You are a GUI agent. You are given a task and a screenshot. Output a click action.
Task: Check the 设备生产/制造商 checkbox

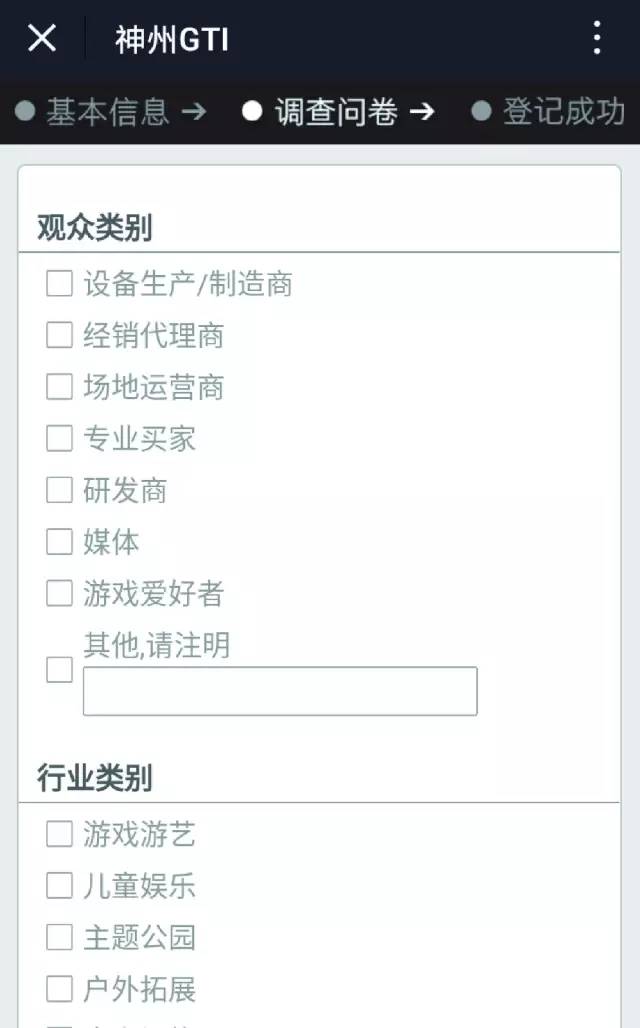(59, 284)
